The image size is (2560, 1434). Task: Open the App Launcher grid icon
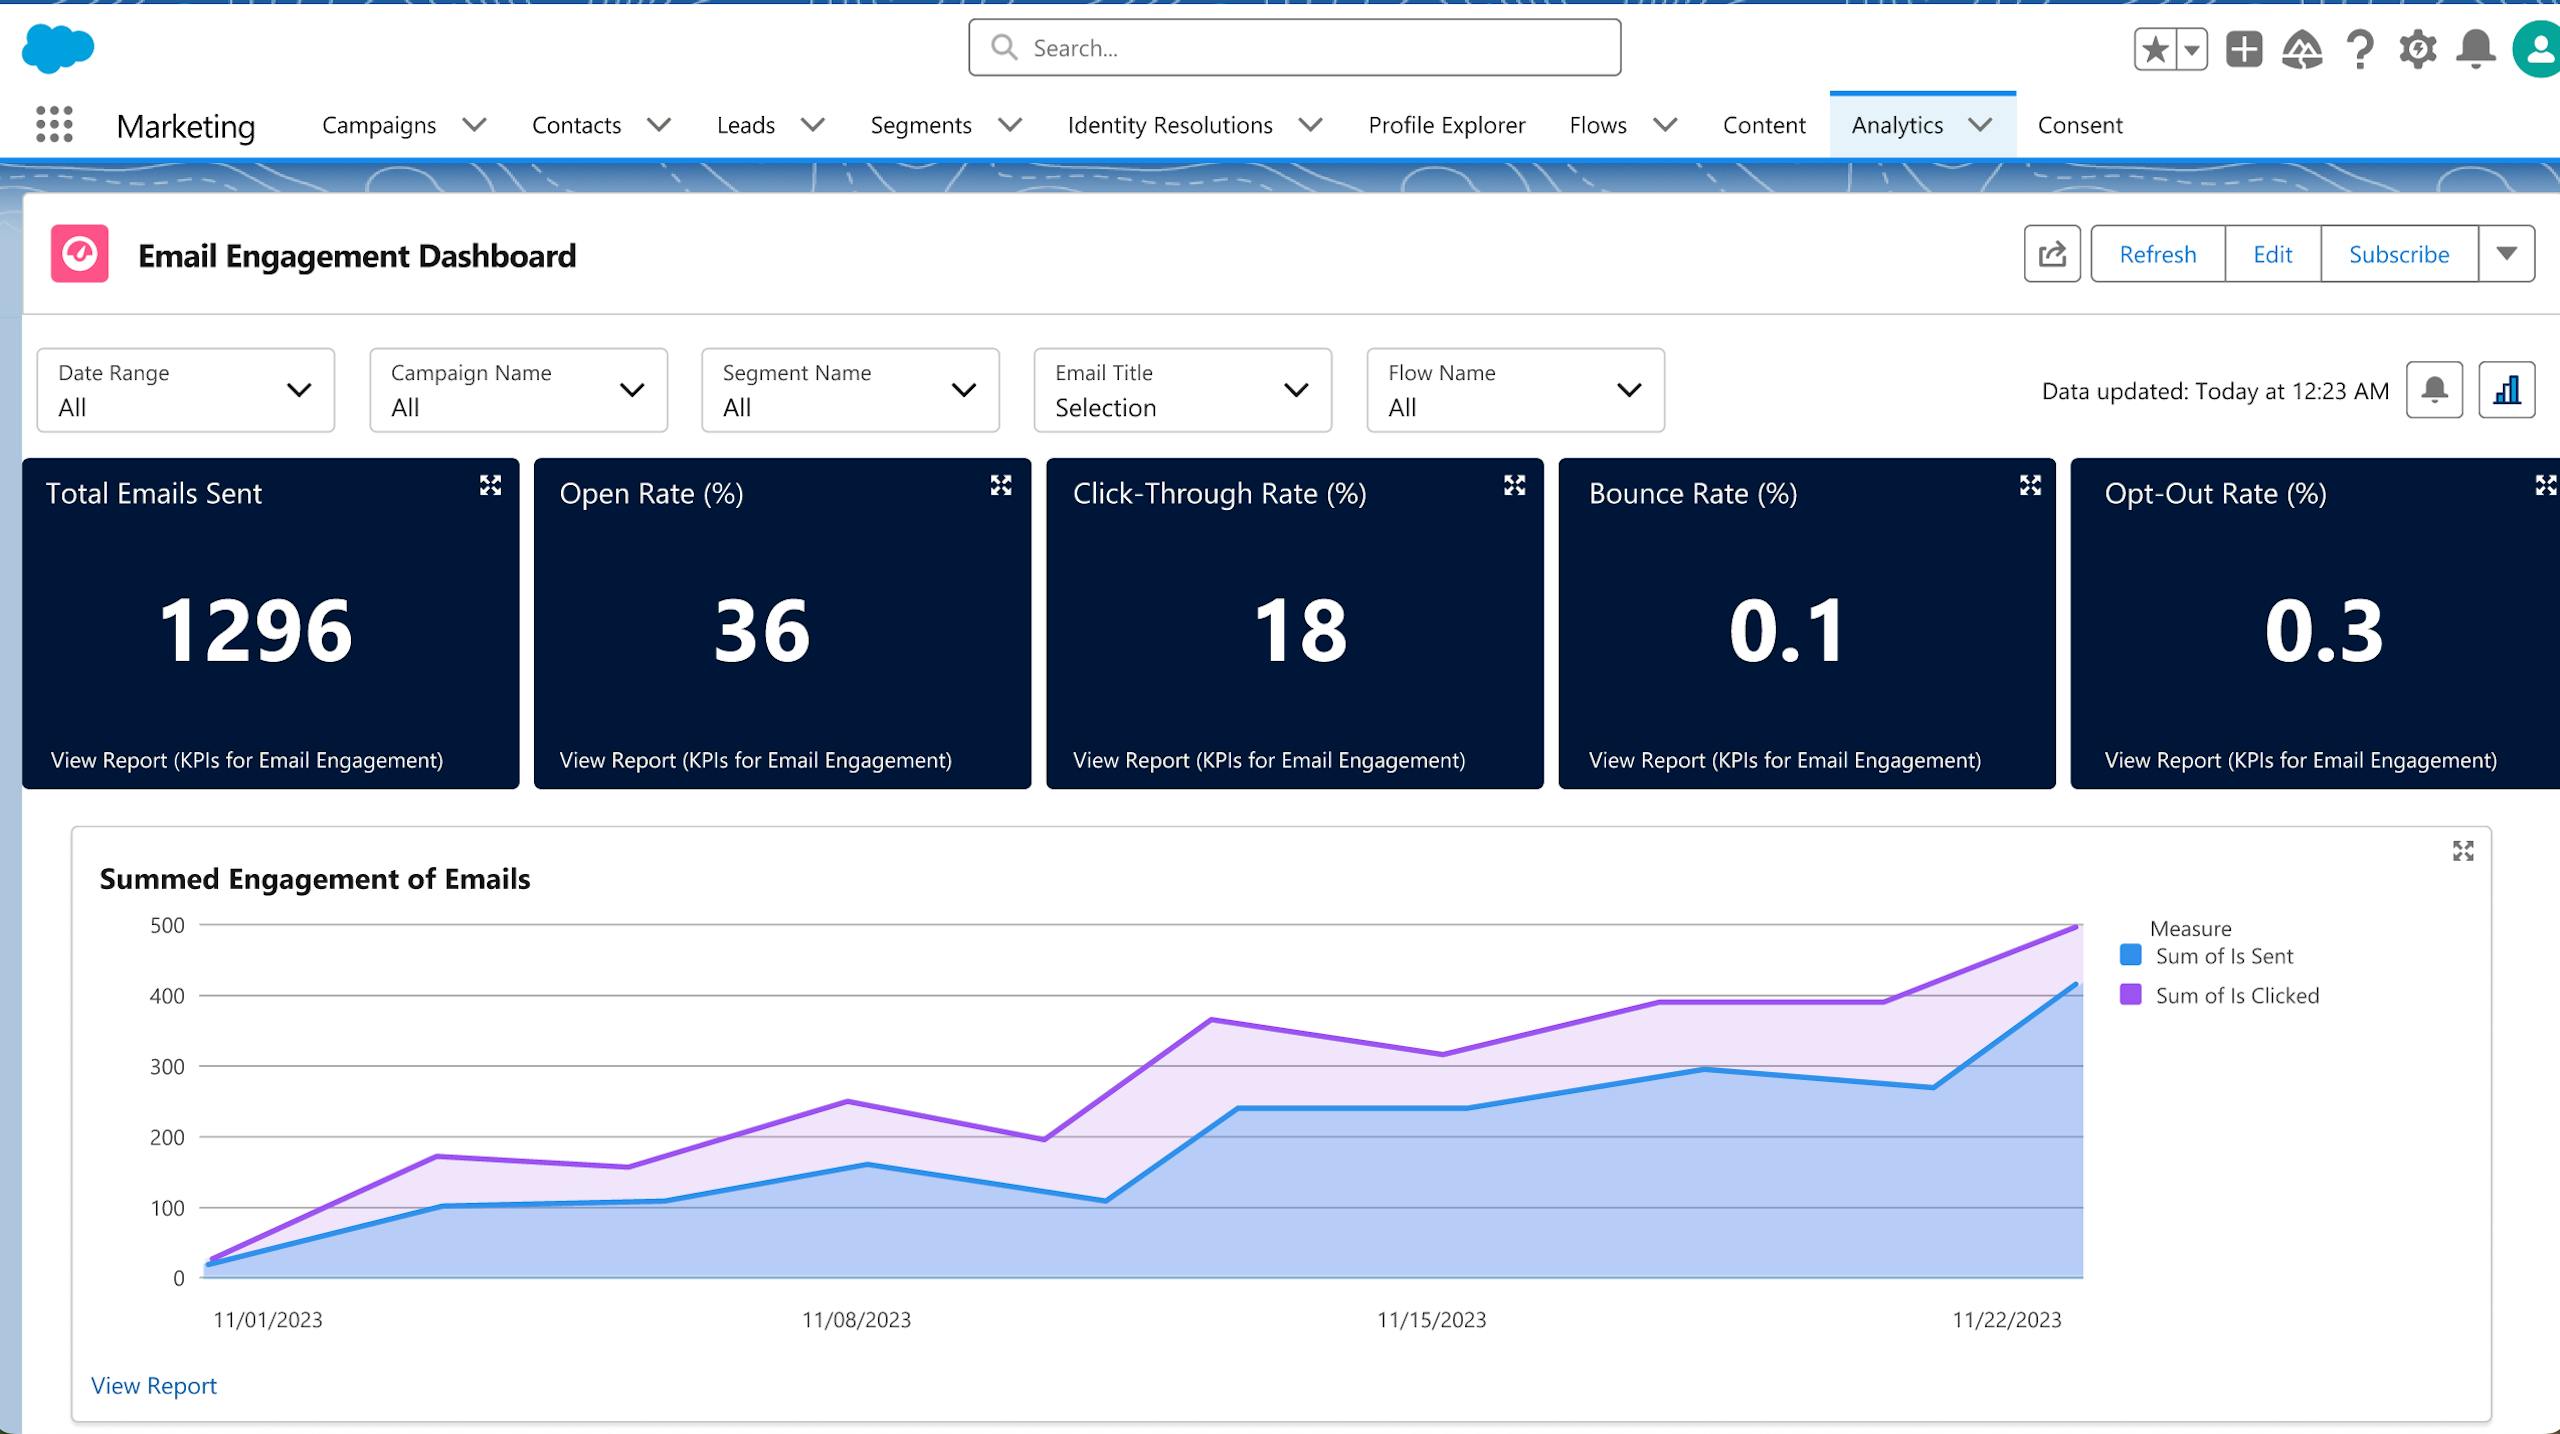click(x=54, y=125)
